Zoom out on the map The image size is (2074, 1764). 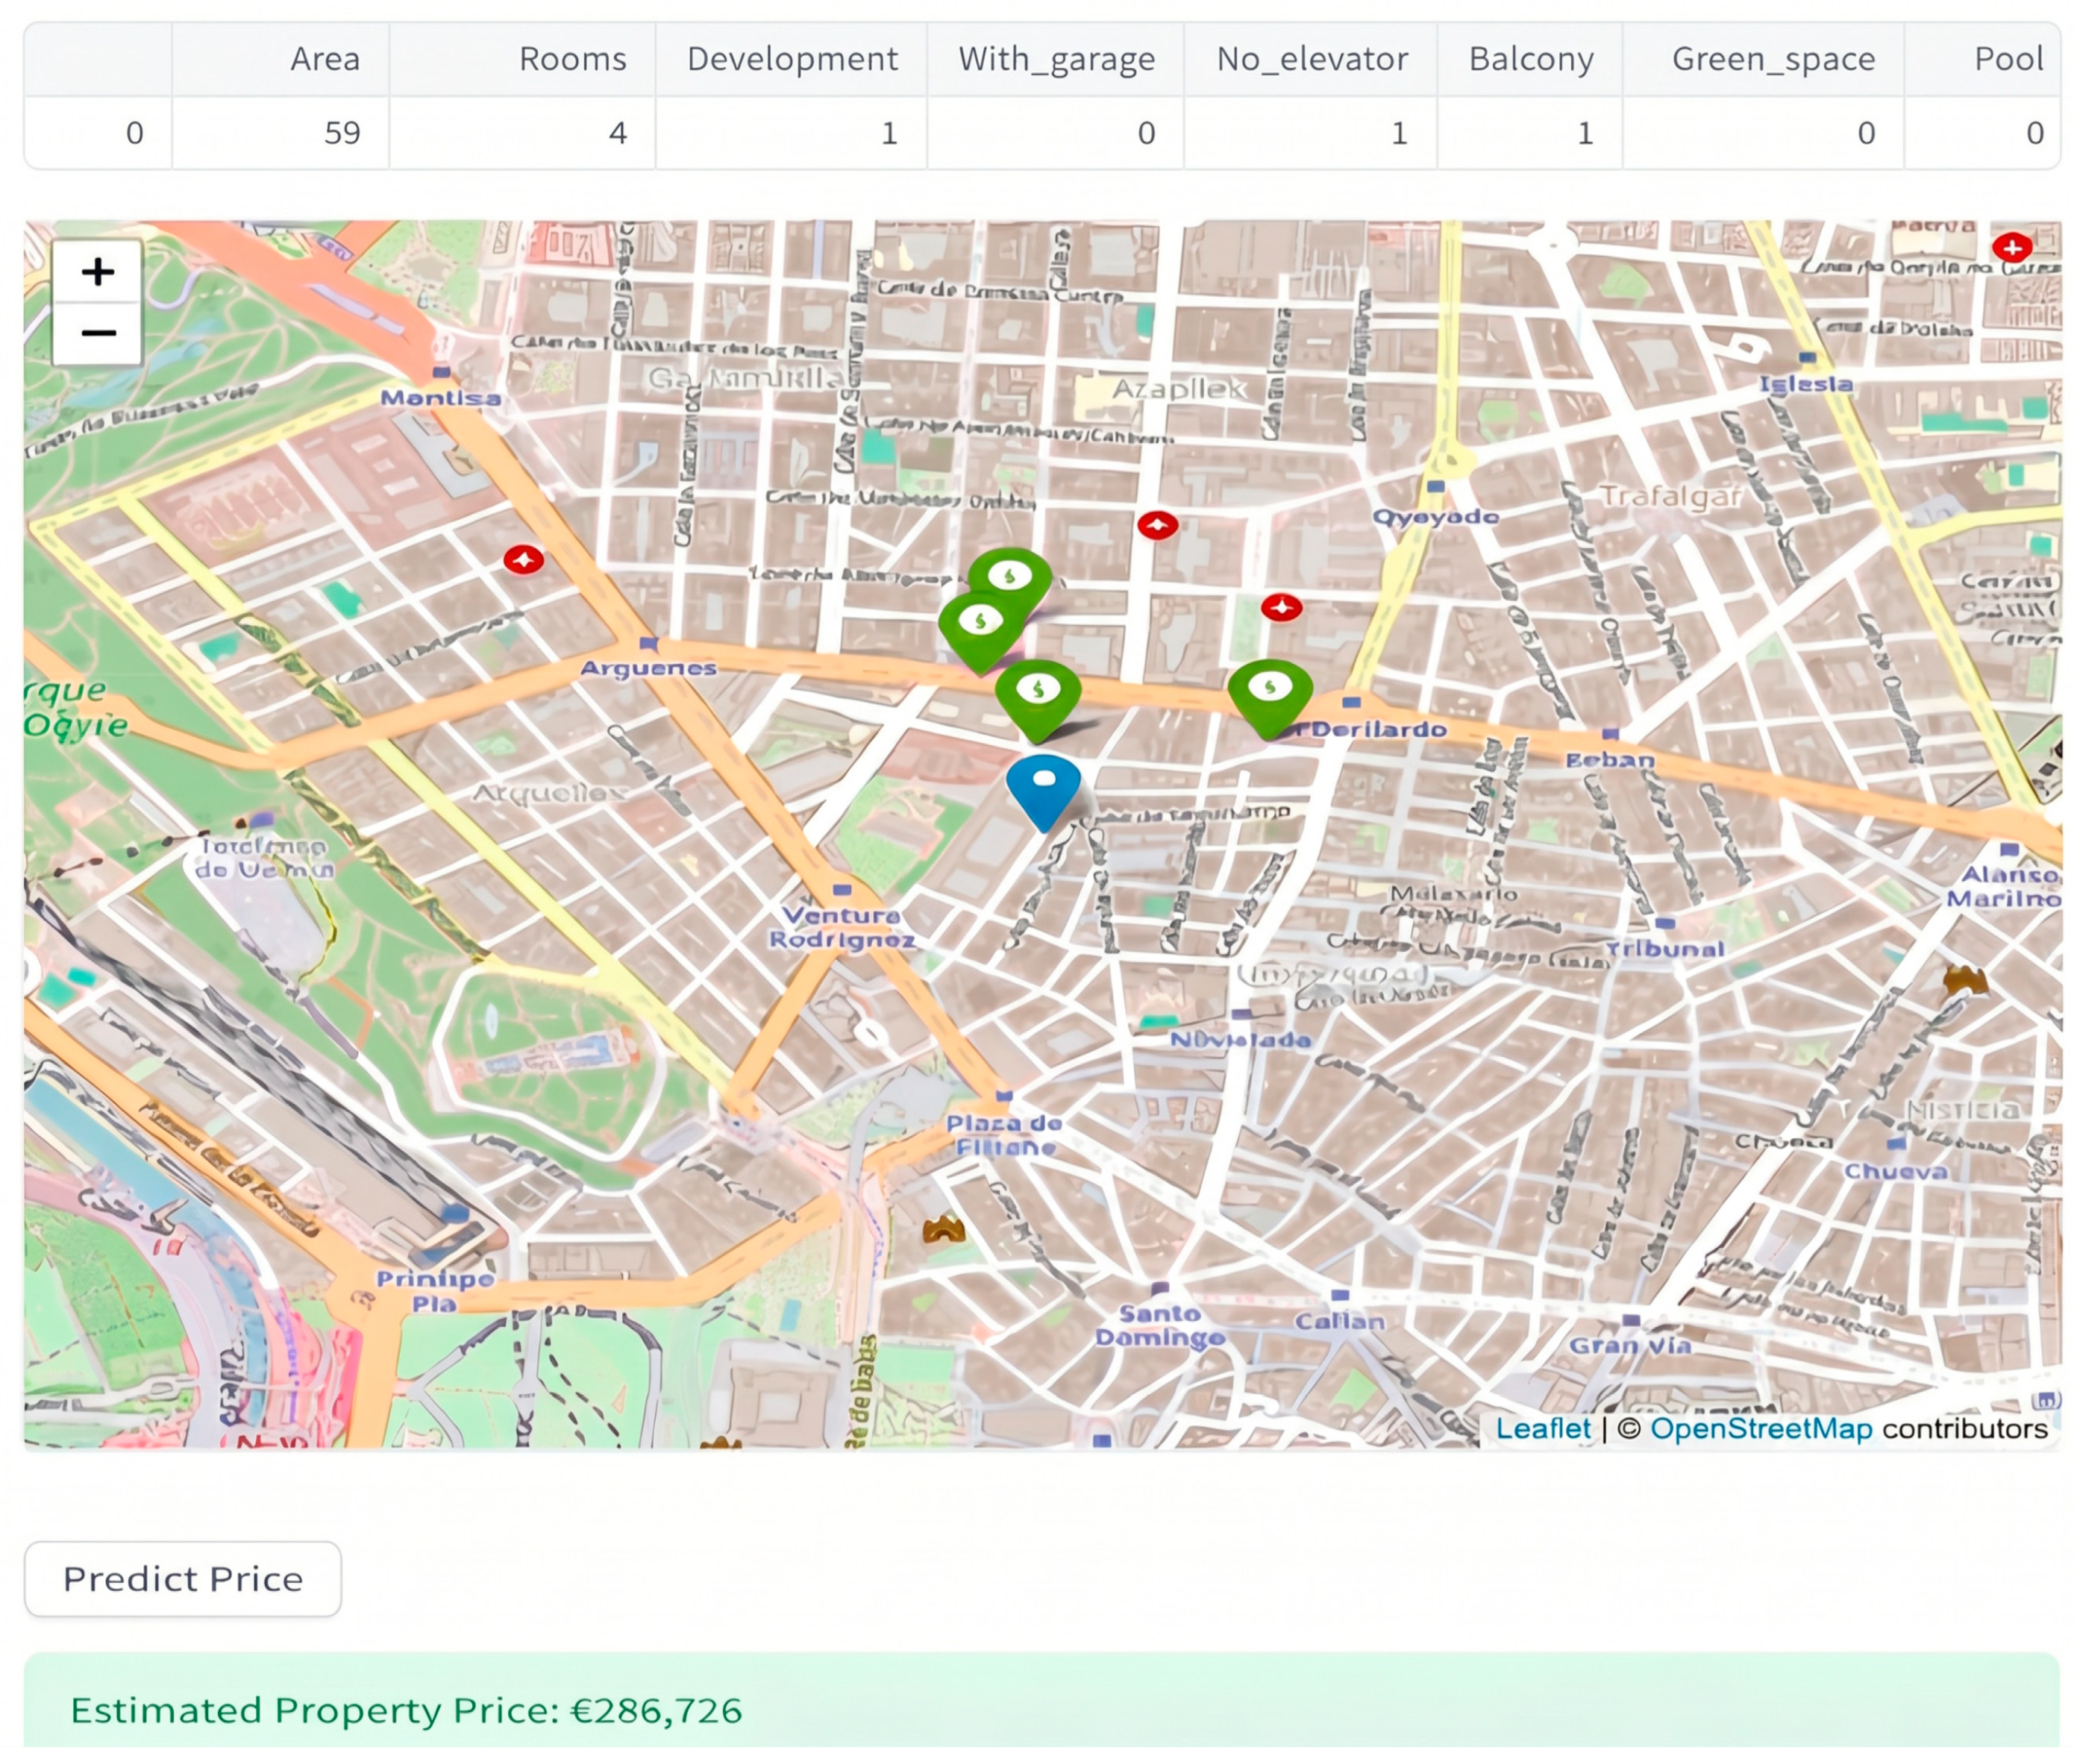[97, 333]
